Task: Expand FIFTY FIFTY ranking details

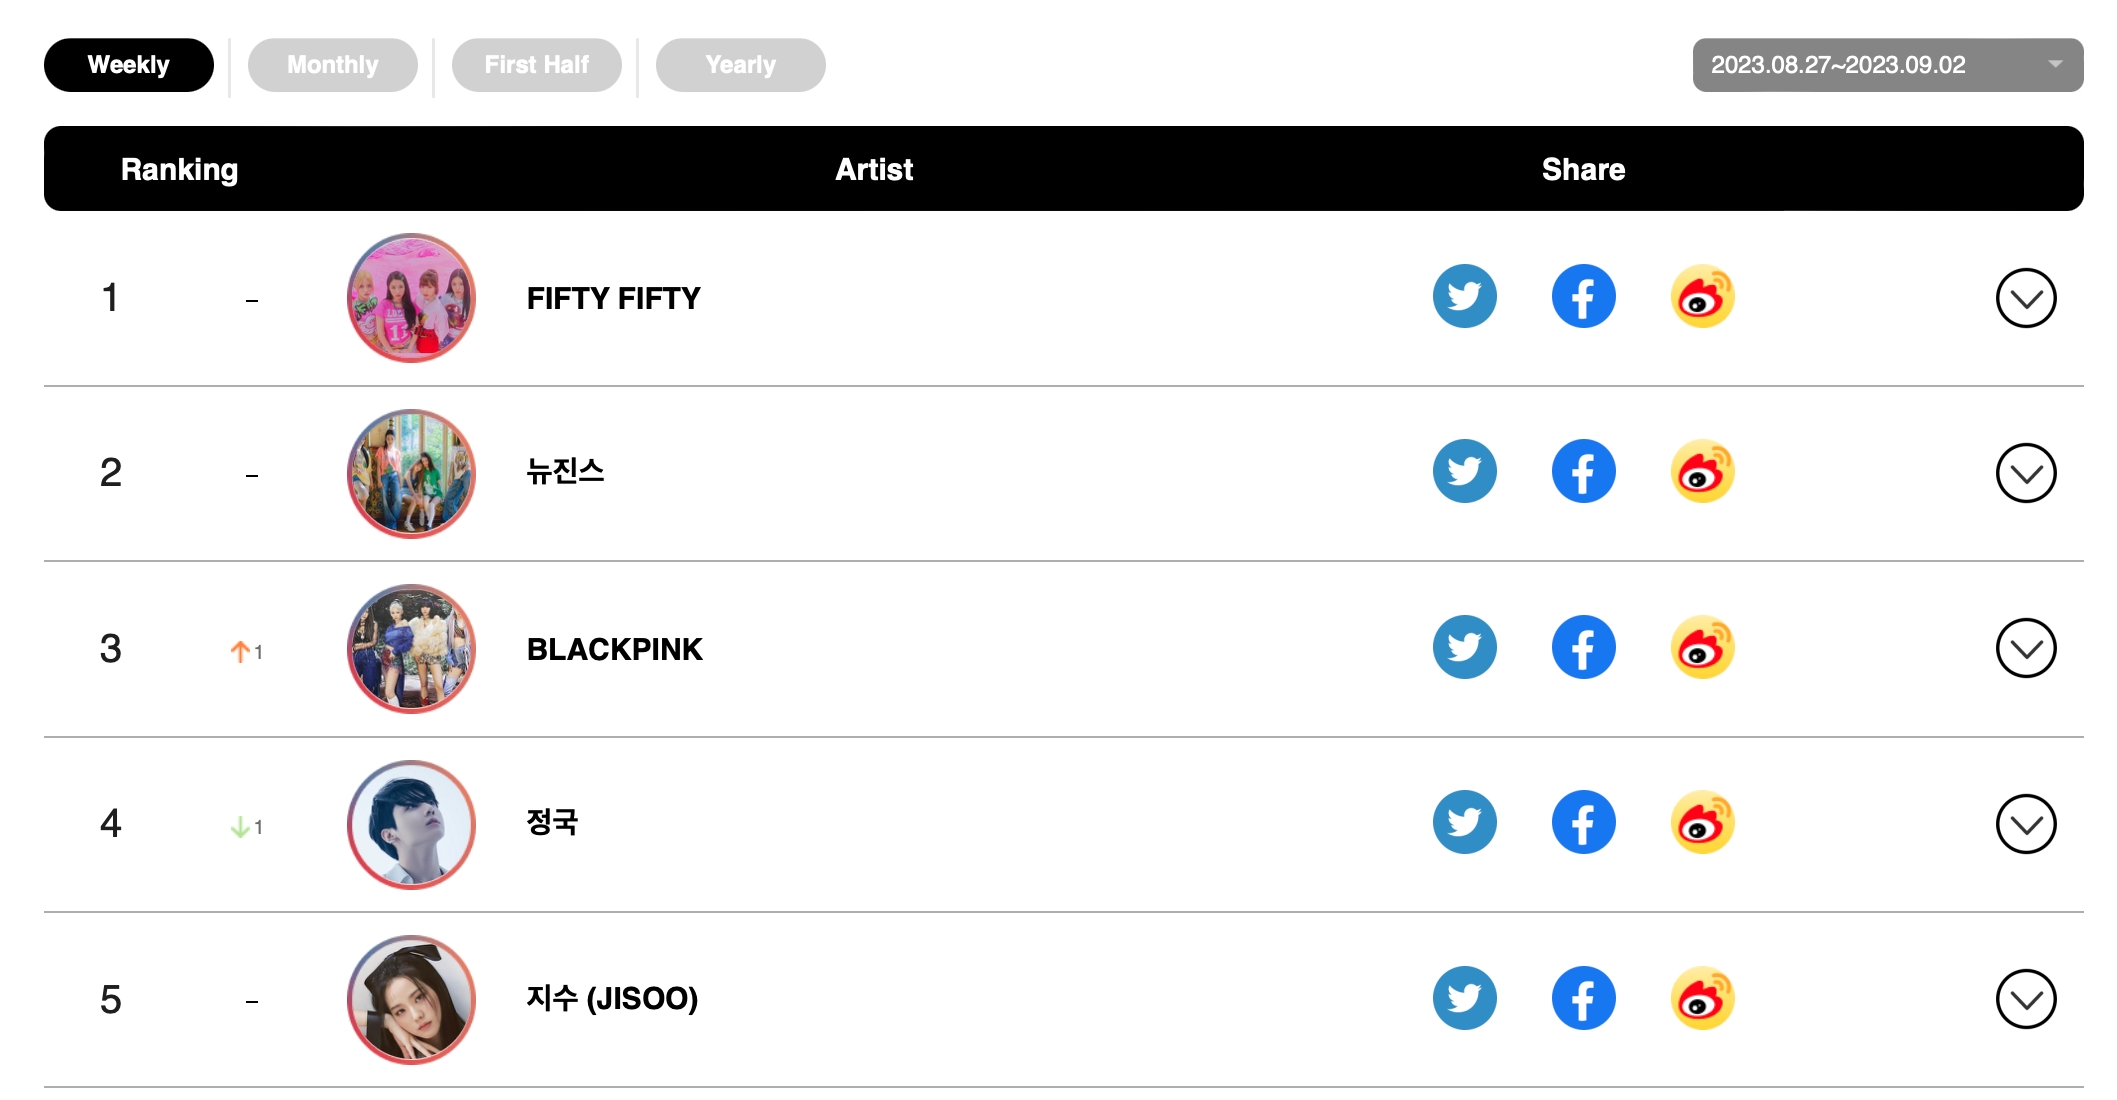Action: (x=2025, y=298)
